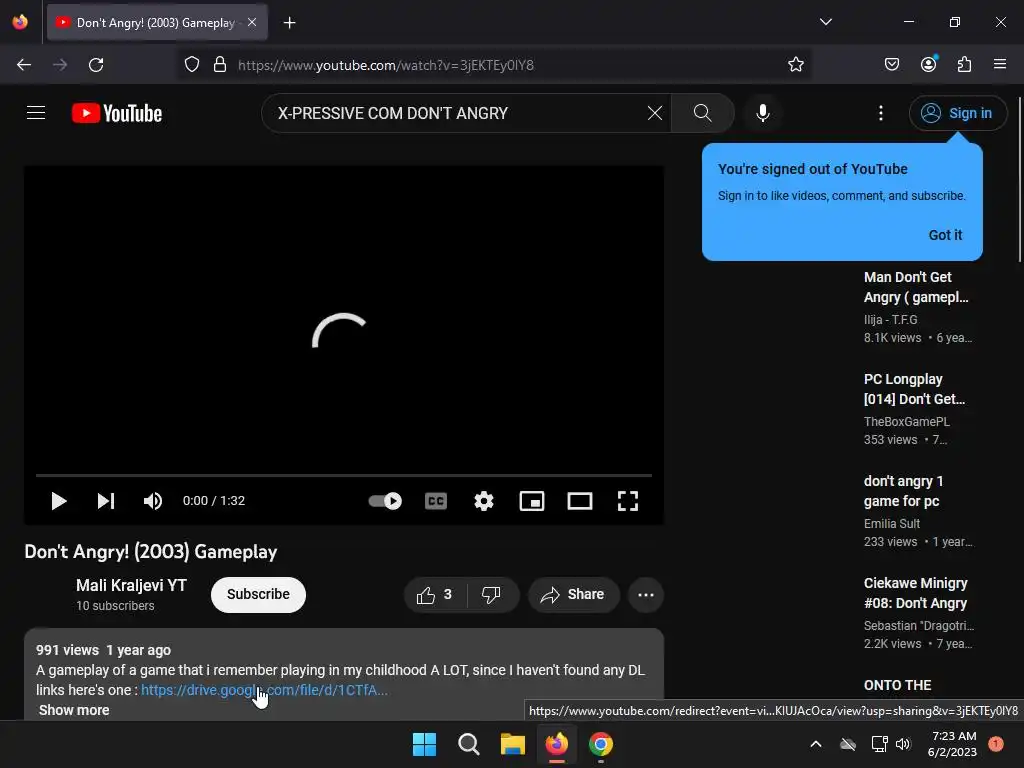Enable miniplayer mode
The width and height of the screenshot is (1024, 768).
coord(532,501)
